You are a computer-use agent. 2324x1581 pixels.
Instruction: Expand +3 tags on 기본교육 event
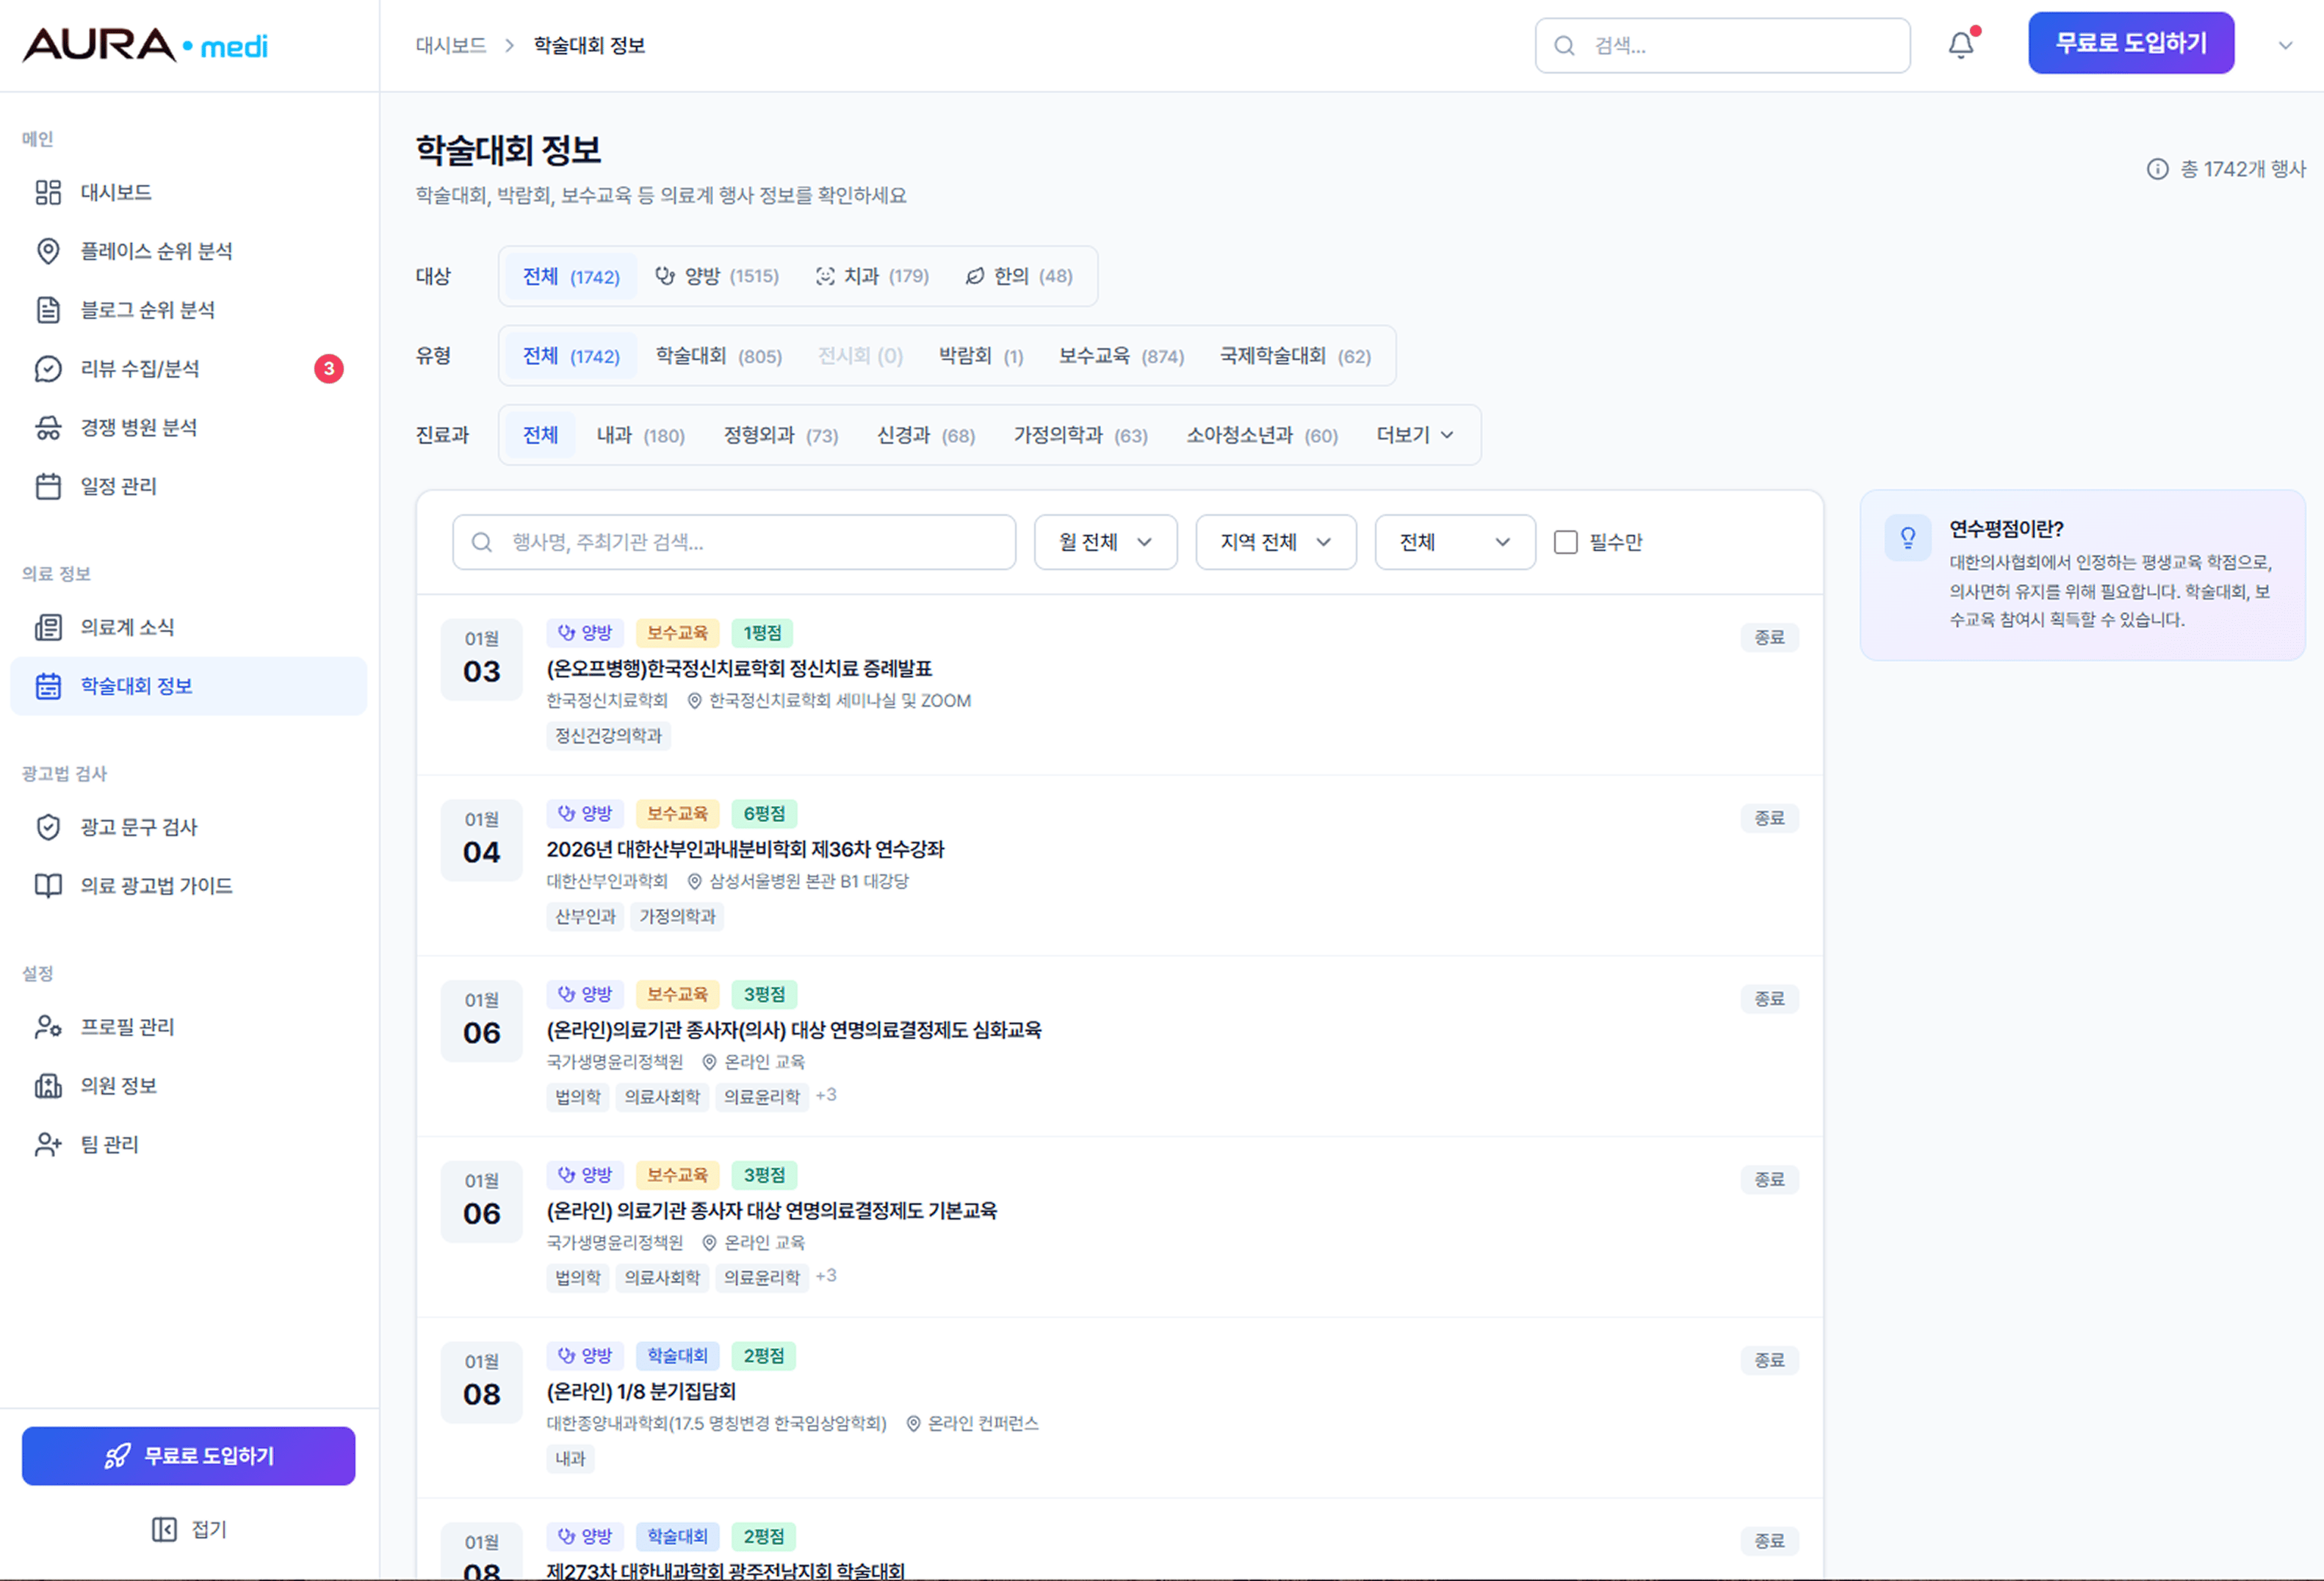click(826, 1276)
